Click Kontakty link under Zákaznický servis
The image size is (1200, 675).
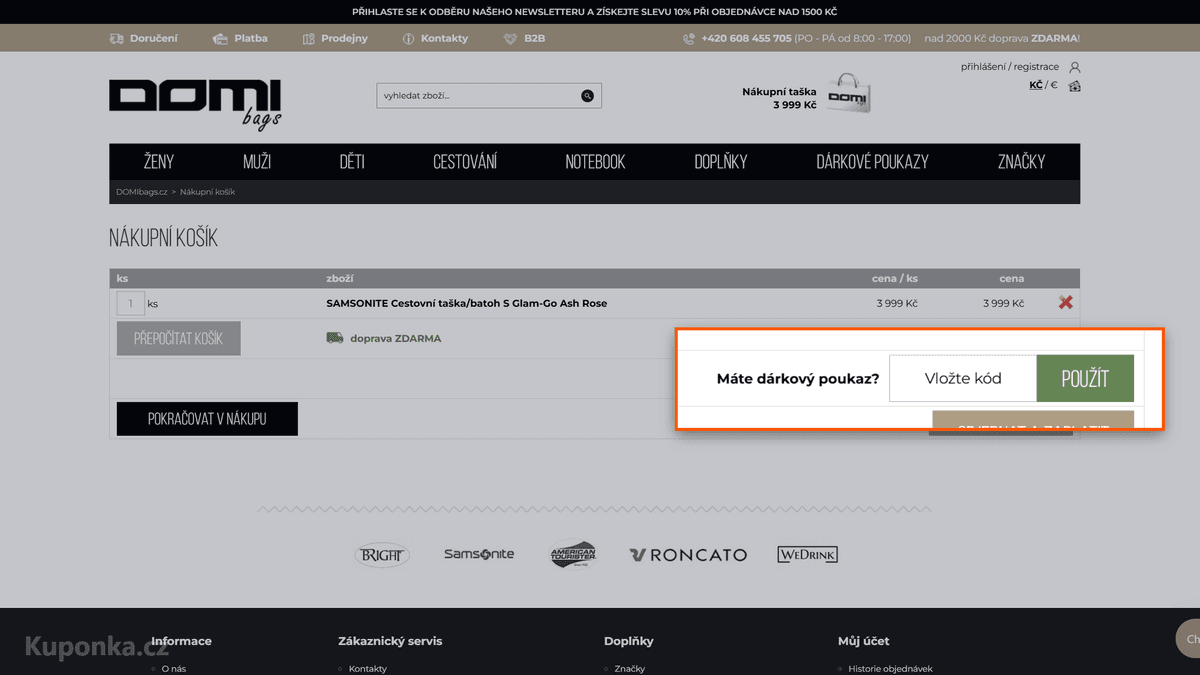[x=368, y=668]
